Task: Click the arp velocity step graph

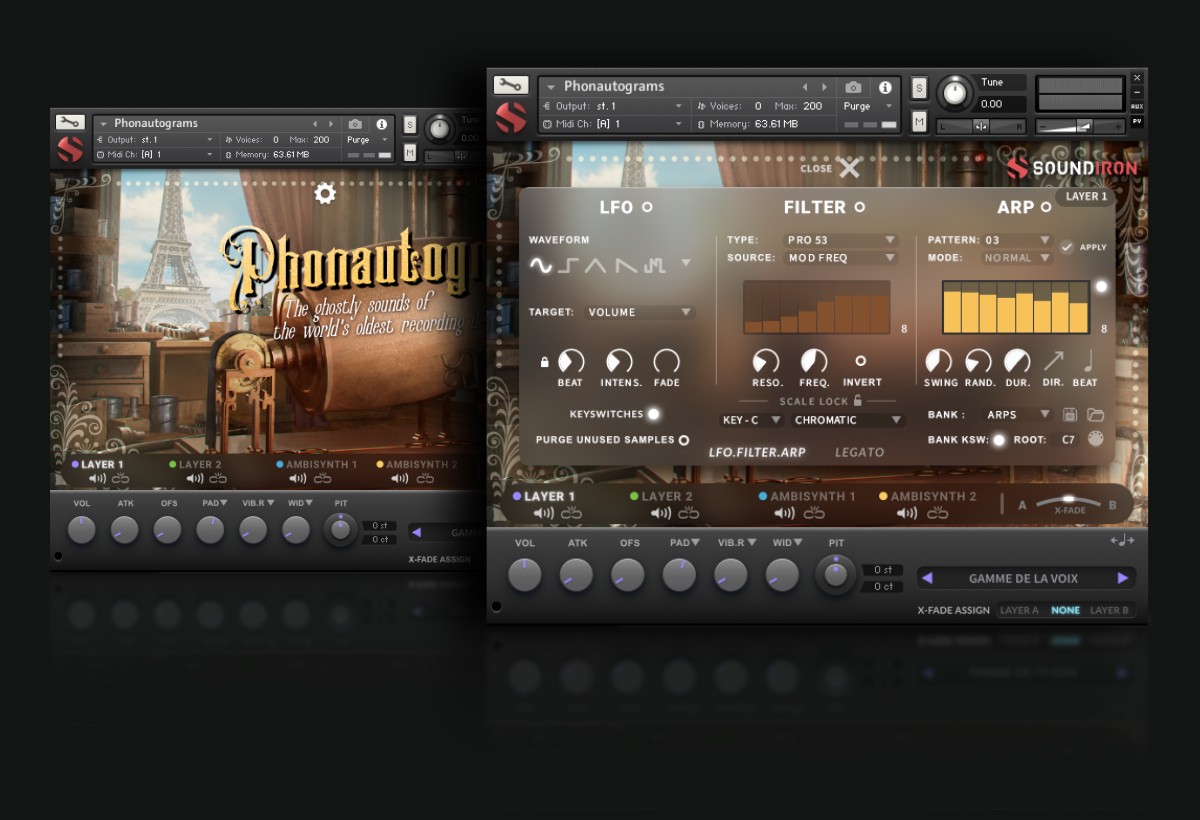Action: [1016, 307]
